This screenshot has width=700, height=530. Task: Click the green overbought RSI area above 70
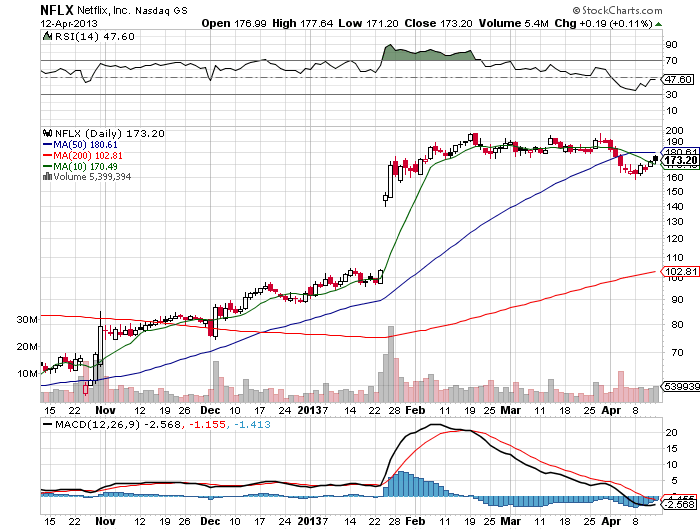point(426,54)
